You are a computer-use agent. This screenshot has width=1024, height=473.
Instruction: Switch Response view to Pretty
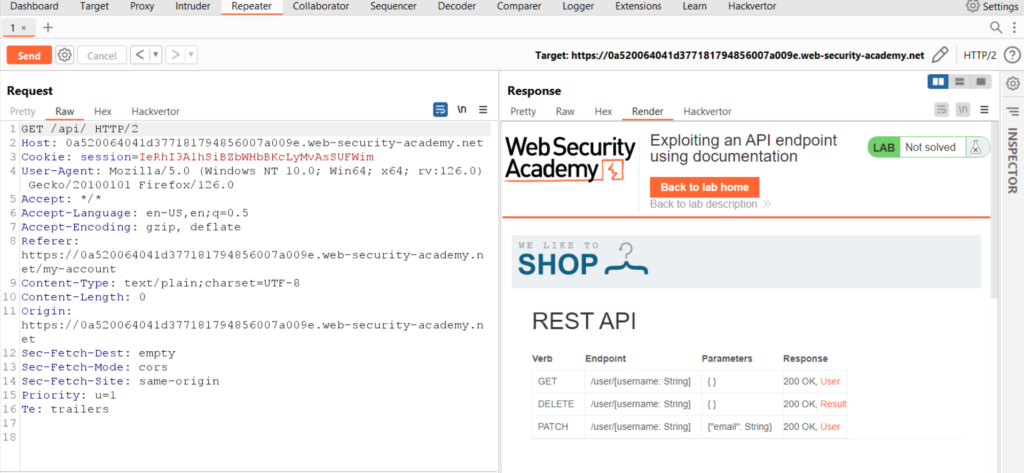pos(523,112)
